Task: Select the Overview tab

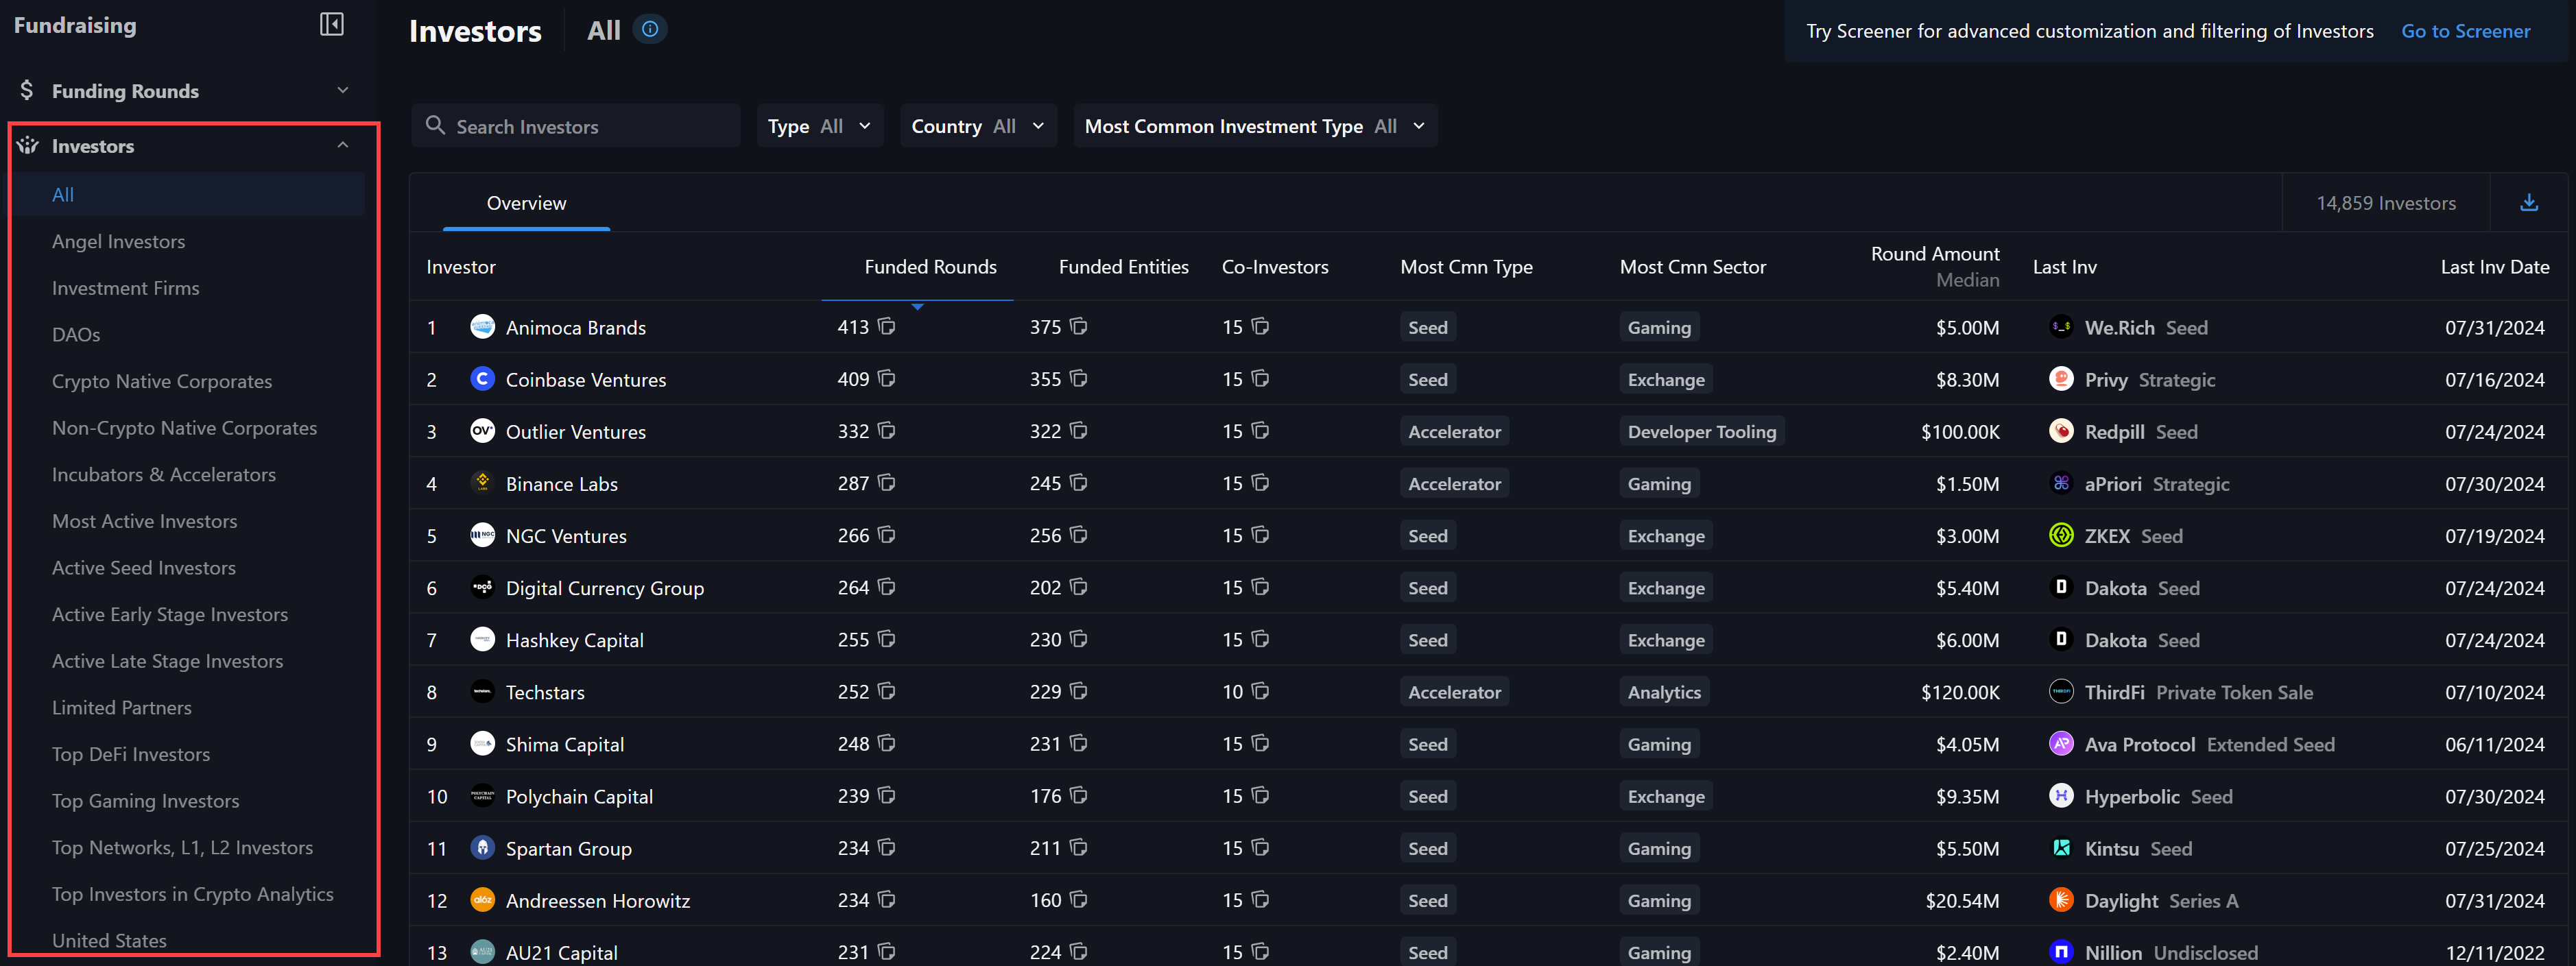Action: point(526,203)
